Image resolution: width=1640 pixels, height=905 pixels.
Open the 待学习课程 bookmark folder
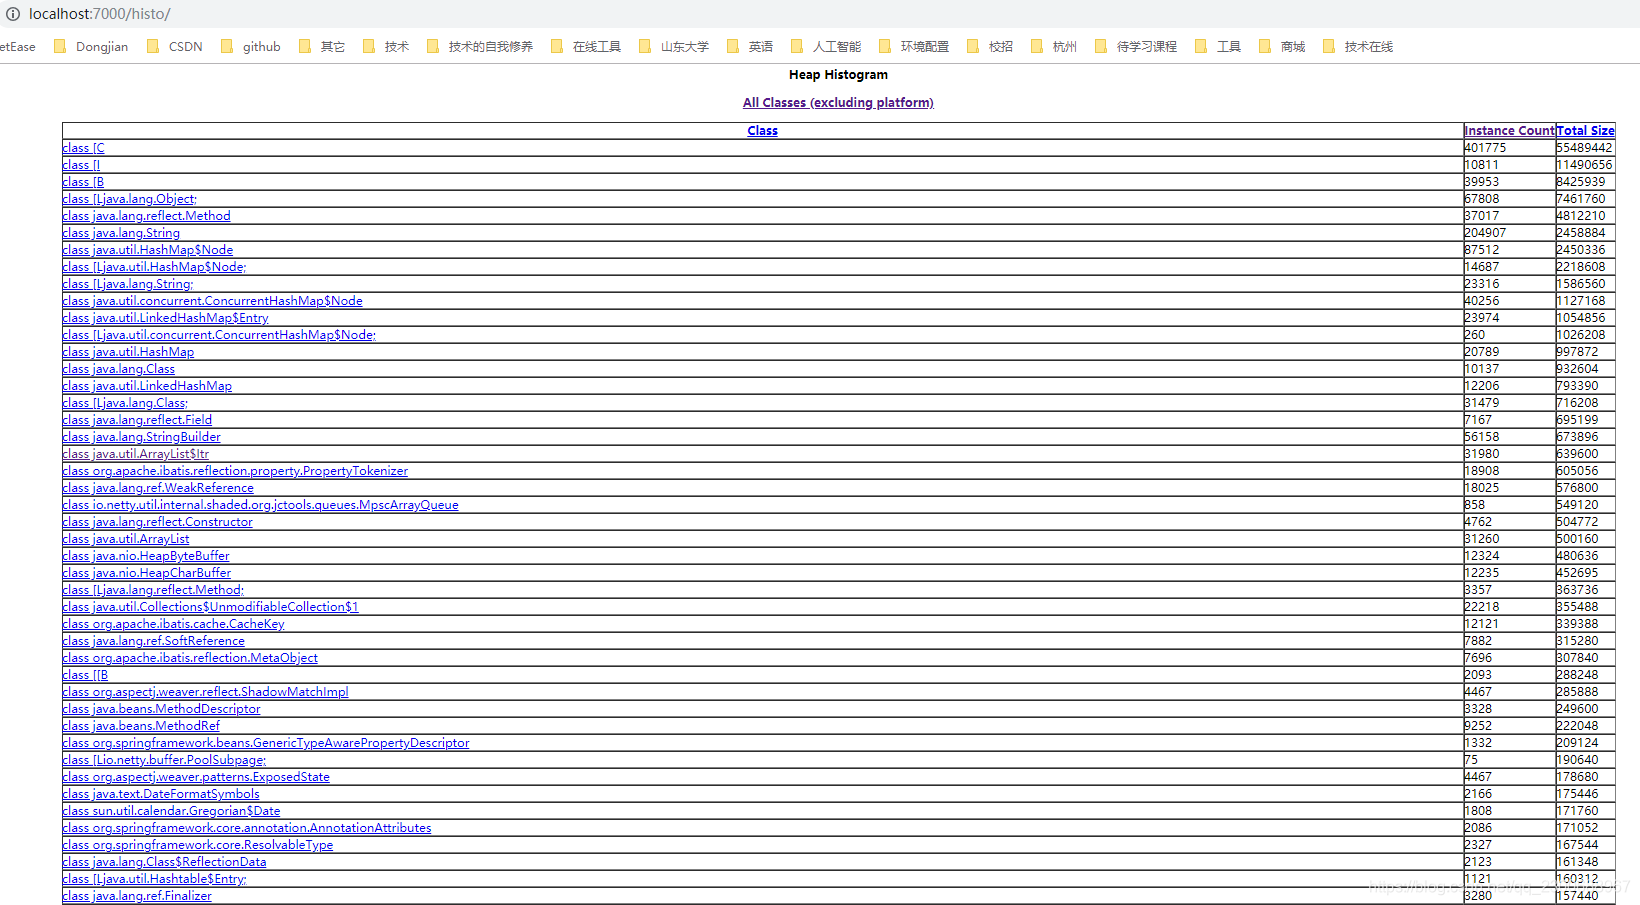pyautogui.click(x=1136, y=46)
